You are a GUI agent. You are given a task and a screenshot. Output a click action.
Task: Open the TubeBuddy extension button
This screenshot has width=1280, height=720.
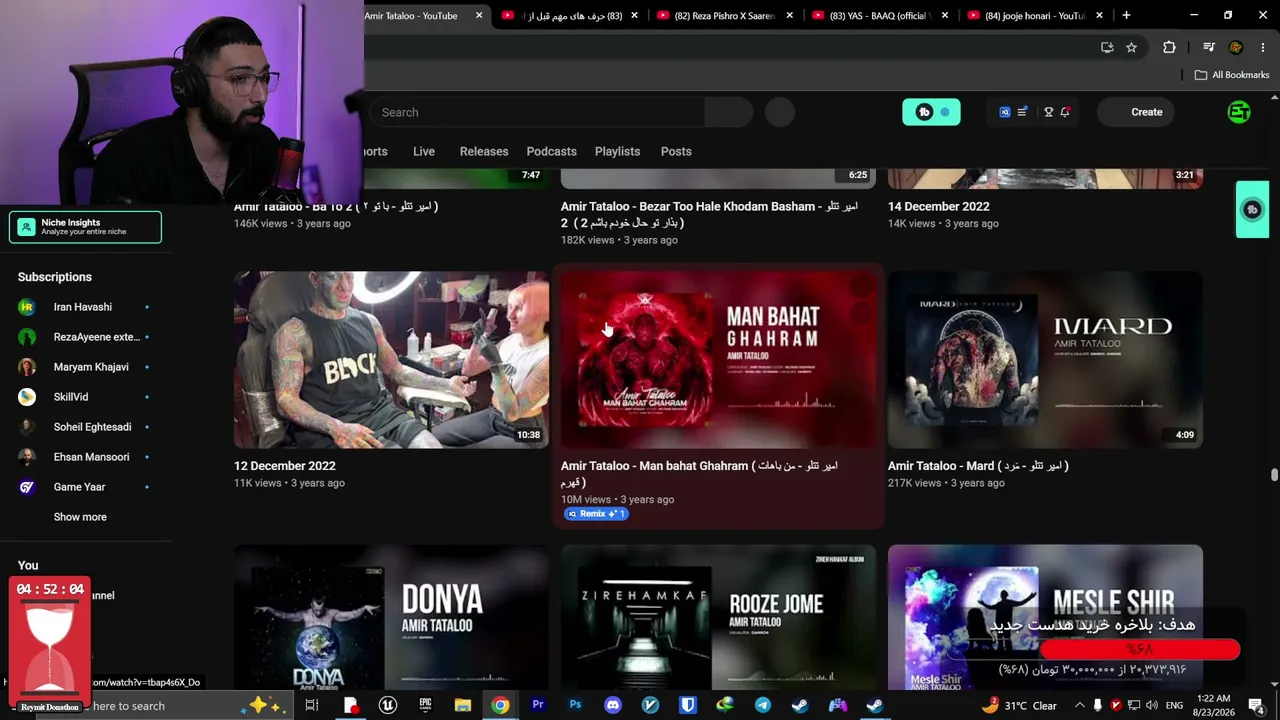pos(931,112)
